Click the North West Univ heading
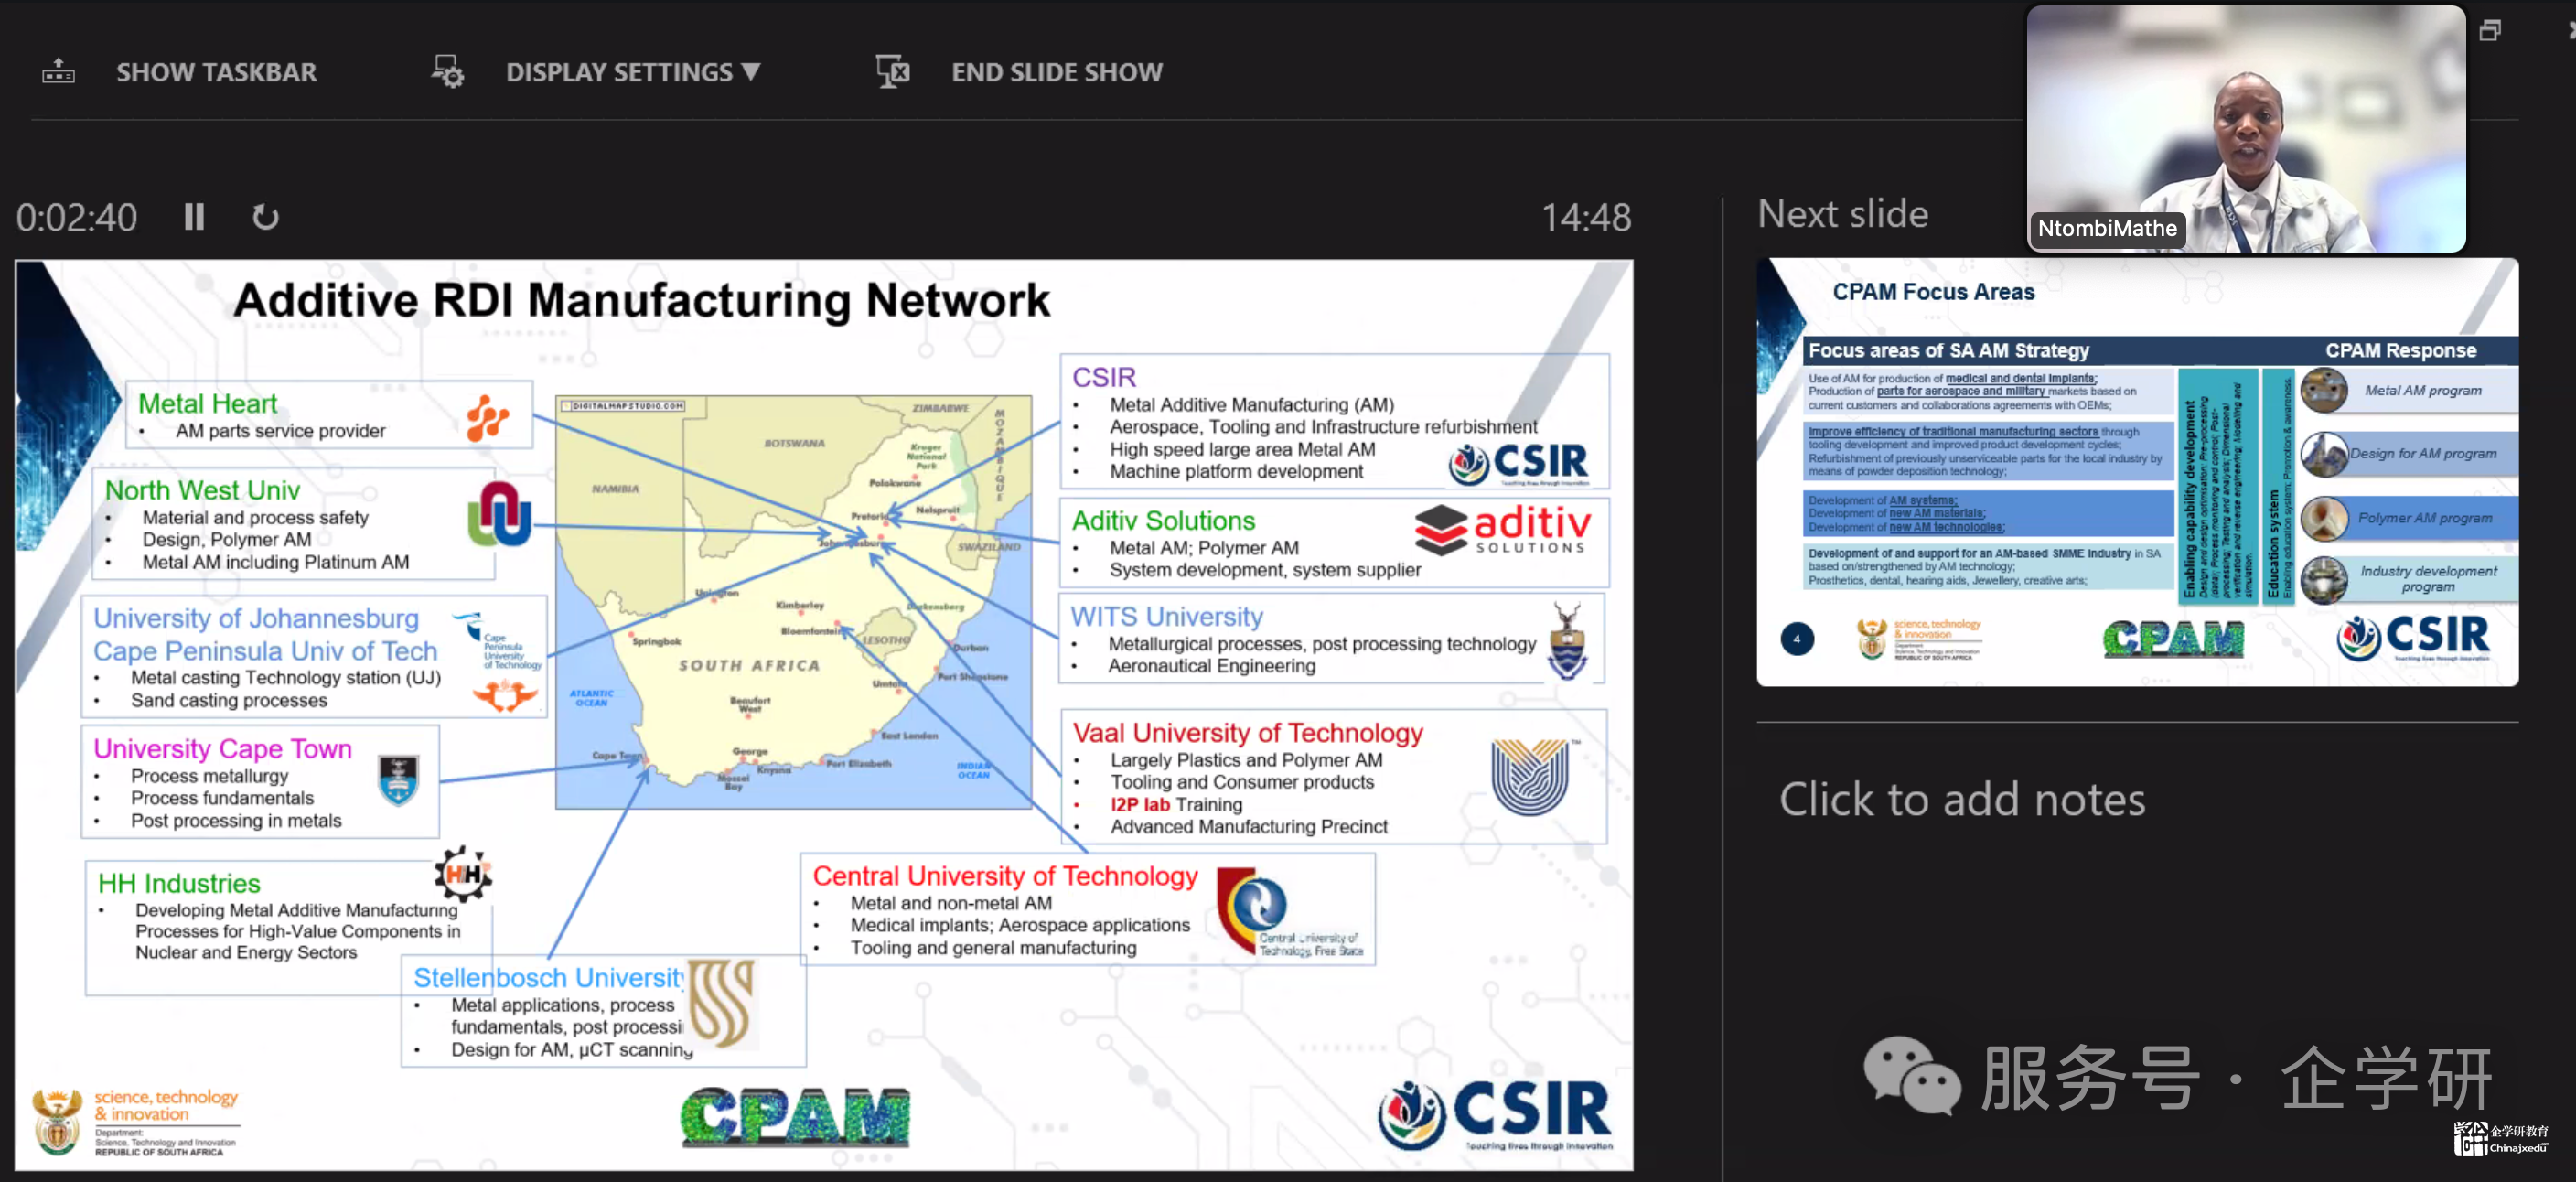This screenshot has height=1182, width=2576. tap(202, 490)
